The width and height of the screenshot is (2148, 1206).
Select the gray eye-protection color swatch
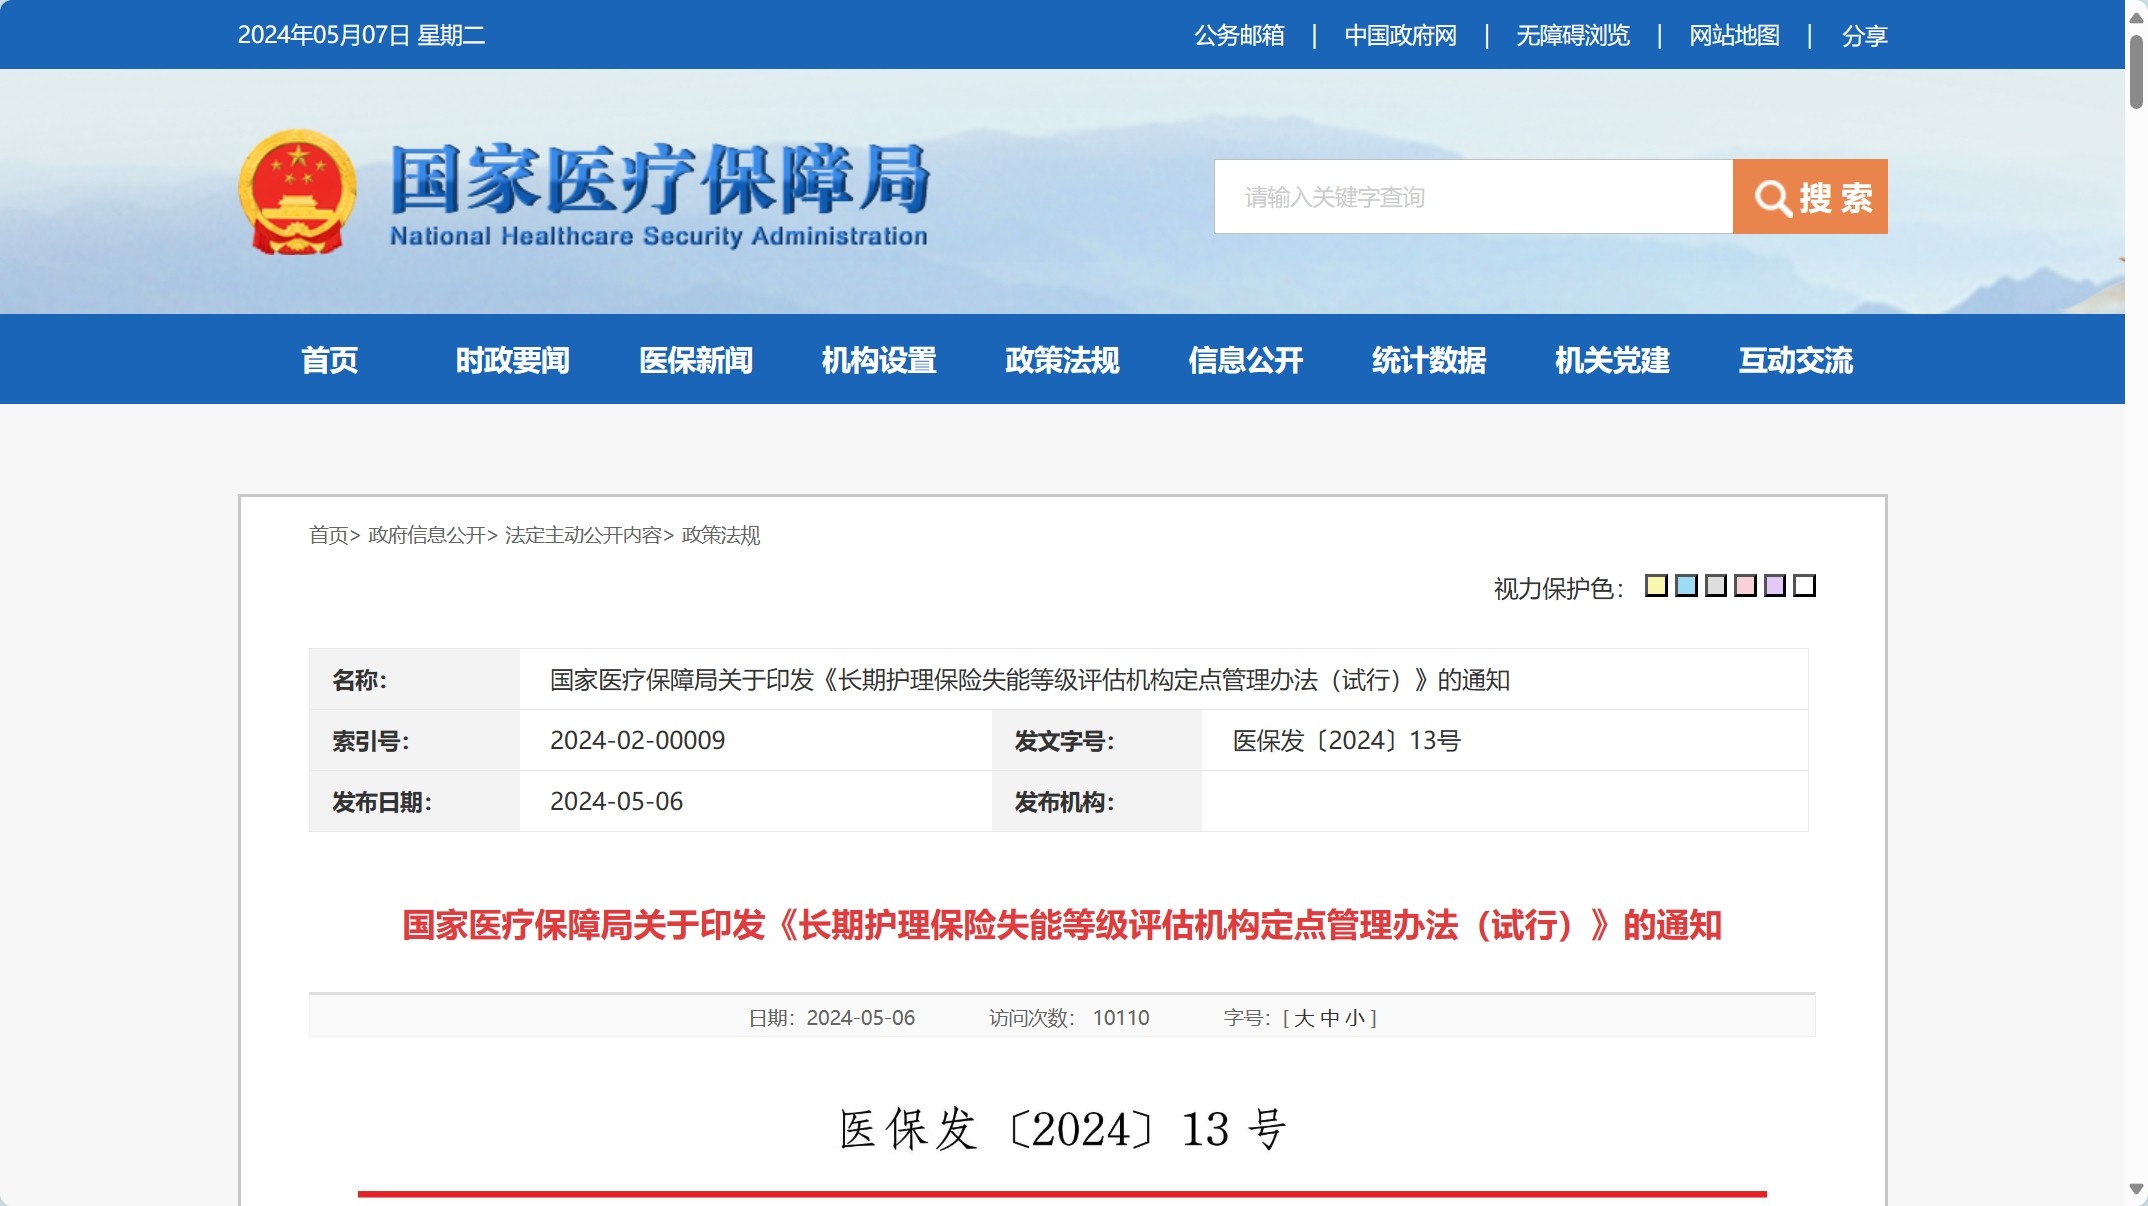[1716, 586]
